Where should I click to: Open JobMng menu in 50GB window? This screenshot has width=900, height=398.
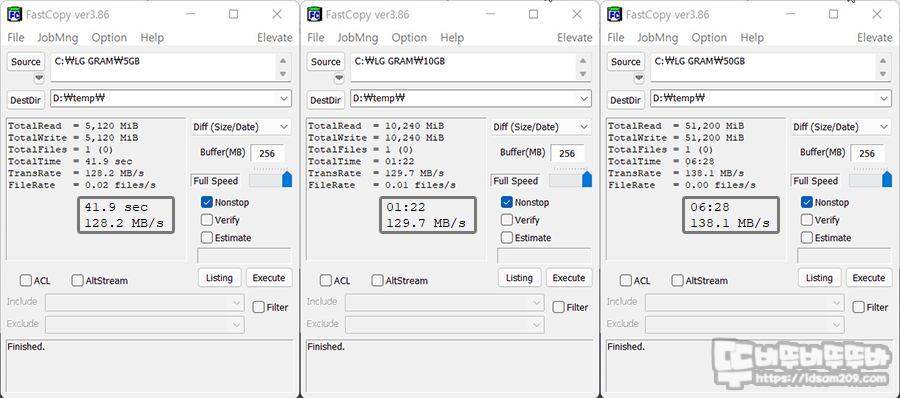[657, 37]
